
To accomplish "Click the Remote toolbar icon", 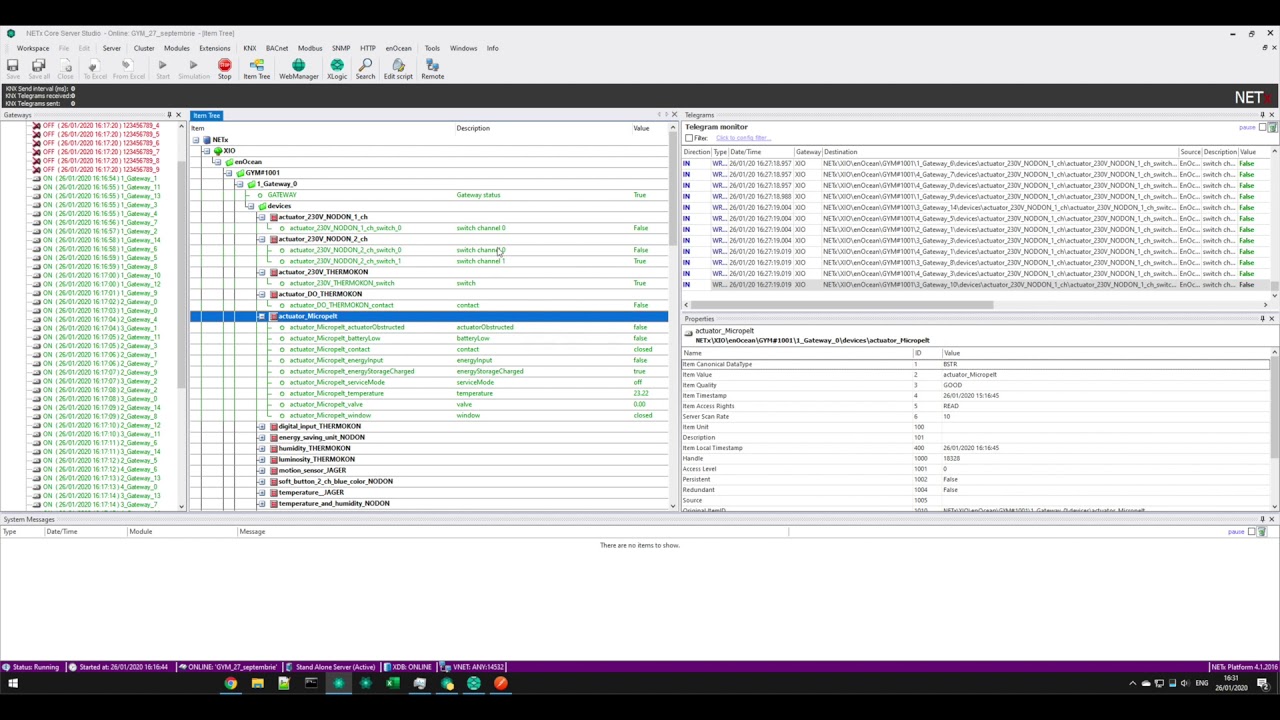I will coord(432,68).
